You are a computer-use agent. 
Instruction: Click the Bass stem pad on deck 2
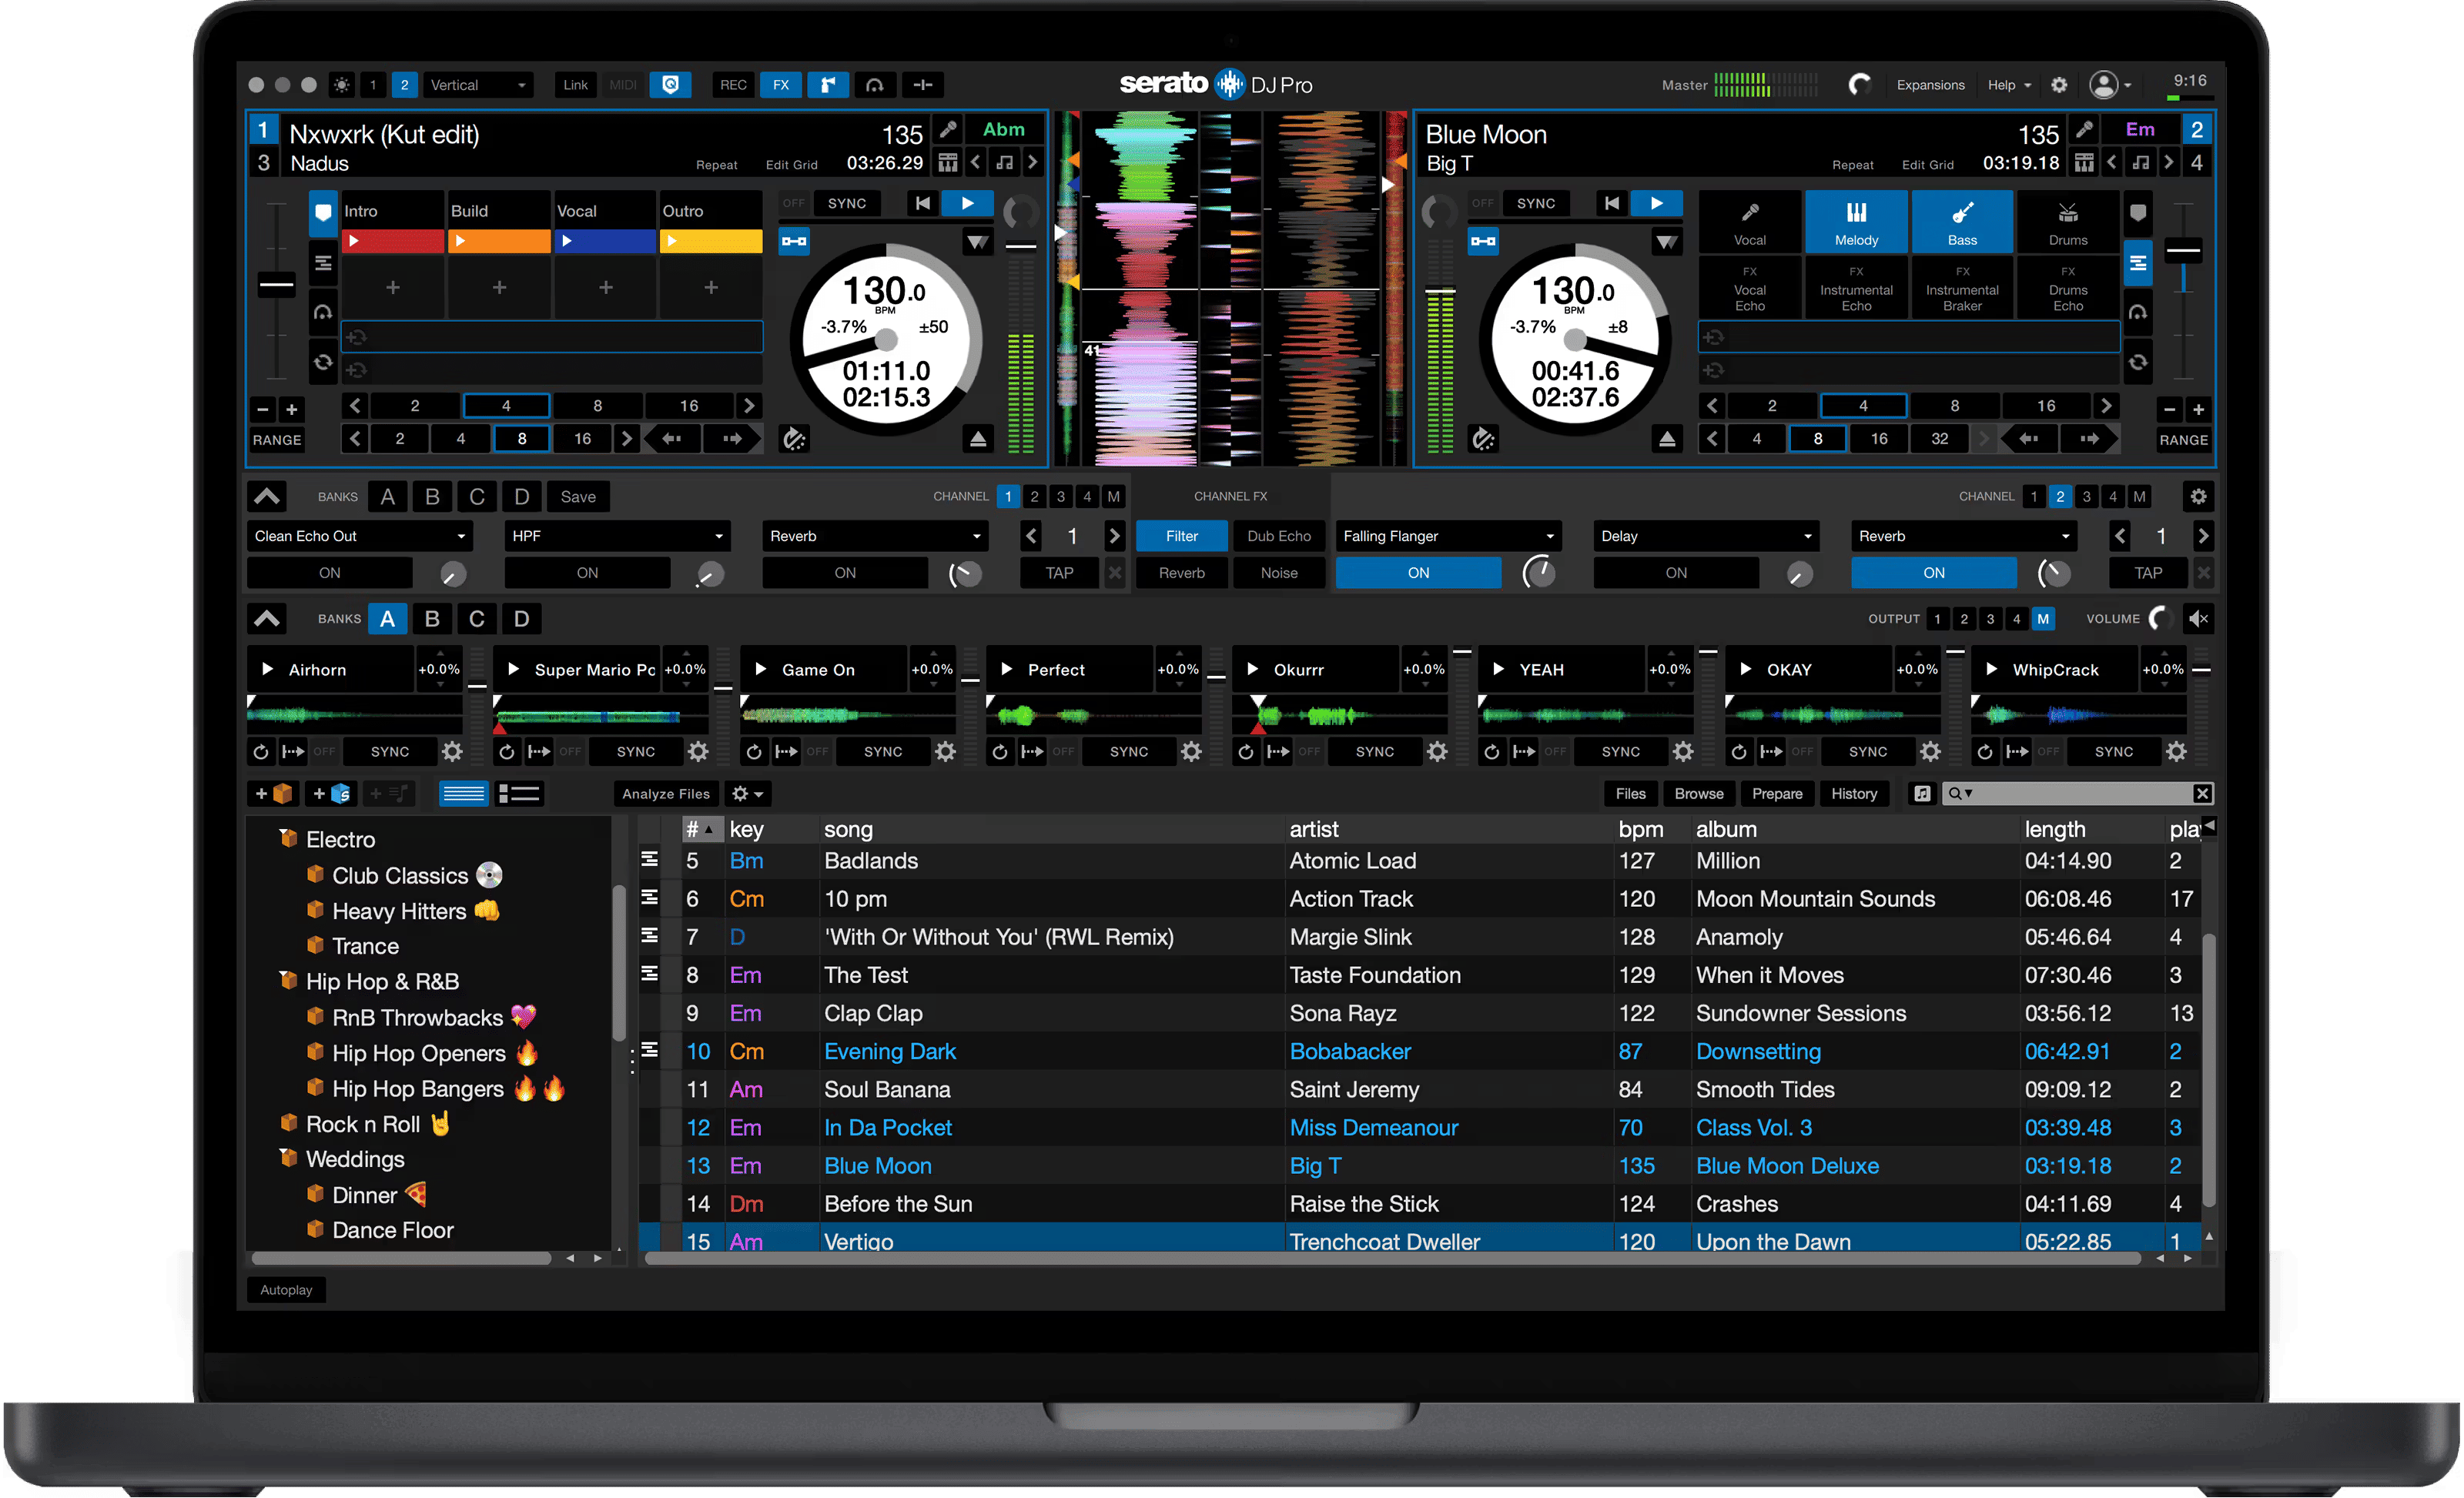pyautogui.click(x=1961, y=222)
